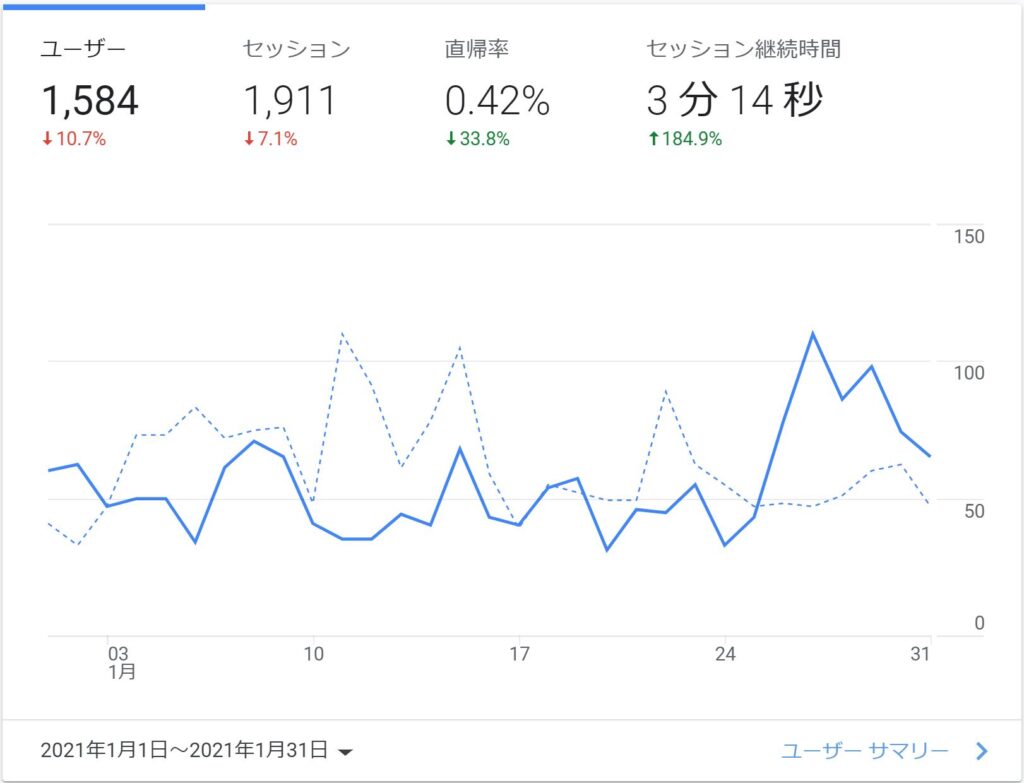Expand the date range dropdown arrow
The height and width of the screenshot is (783, 1024).
[x=345, y=751]
